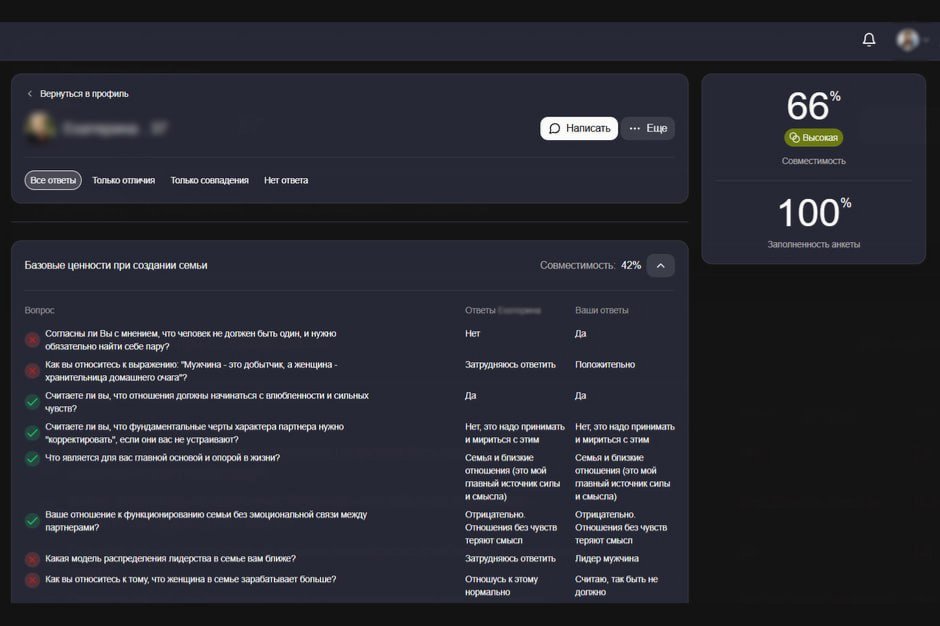
Task: Click the Написать message button
Action: (579, 128)
